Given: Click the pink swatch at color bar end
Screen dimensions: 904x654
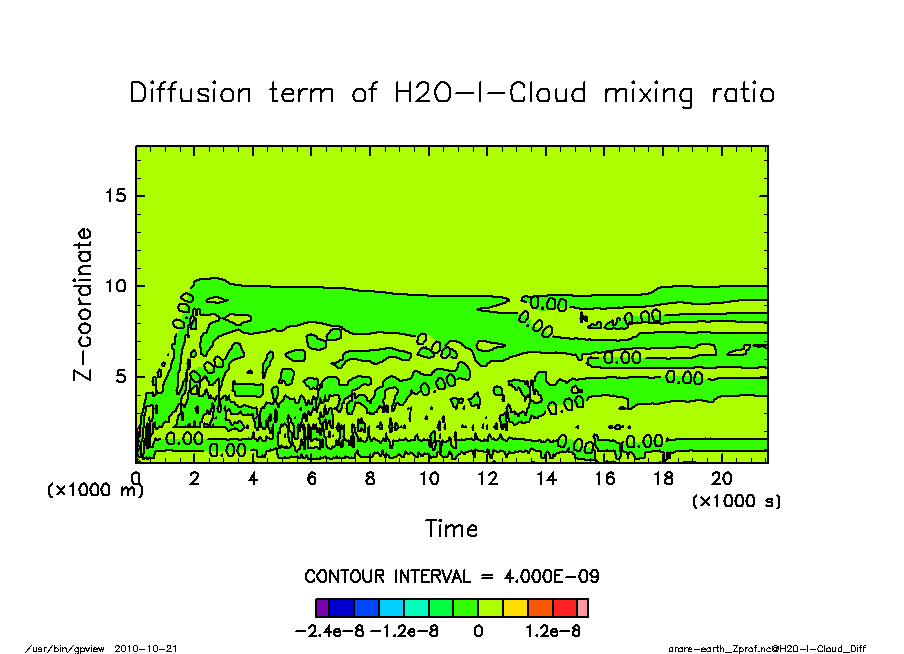Looking at the screenshot, I should (x=583, y=607).
